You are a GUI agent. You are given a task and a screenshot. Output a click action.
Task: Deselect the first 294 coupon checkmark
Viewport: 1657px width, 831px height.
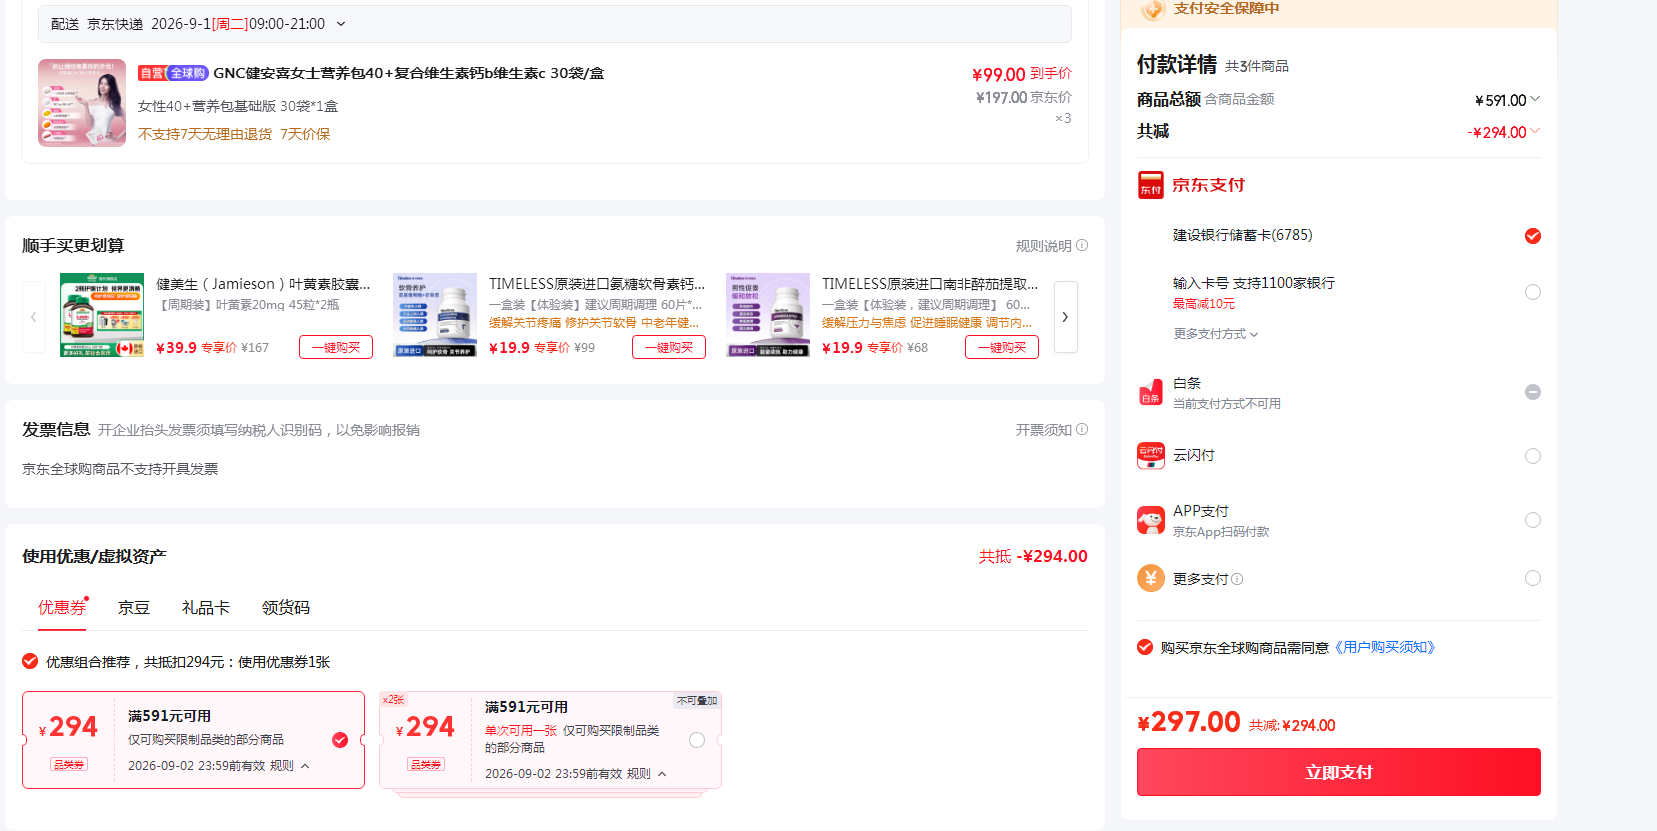click(340, 740)
